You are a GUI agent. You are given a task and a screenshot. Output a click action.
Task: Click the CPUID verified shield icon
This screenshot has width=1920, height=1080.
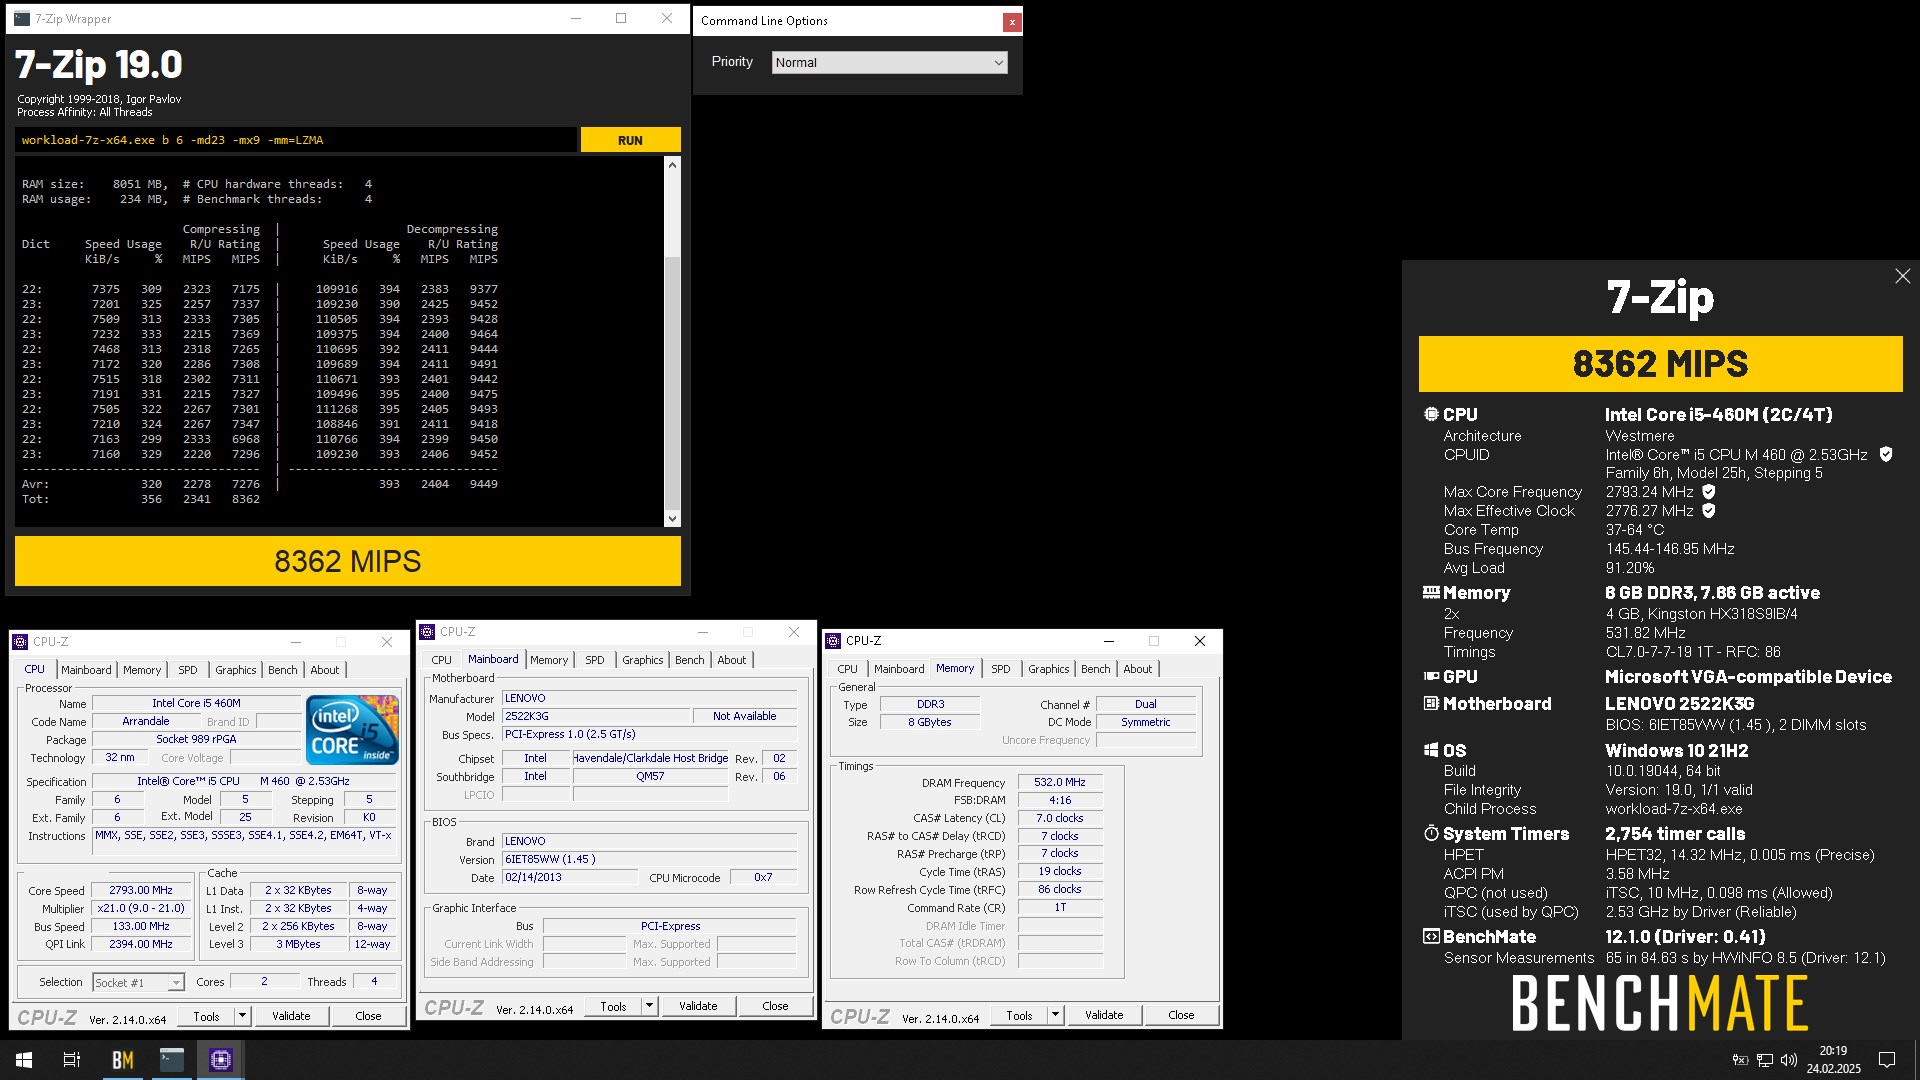tap(1886, 454)
